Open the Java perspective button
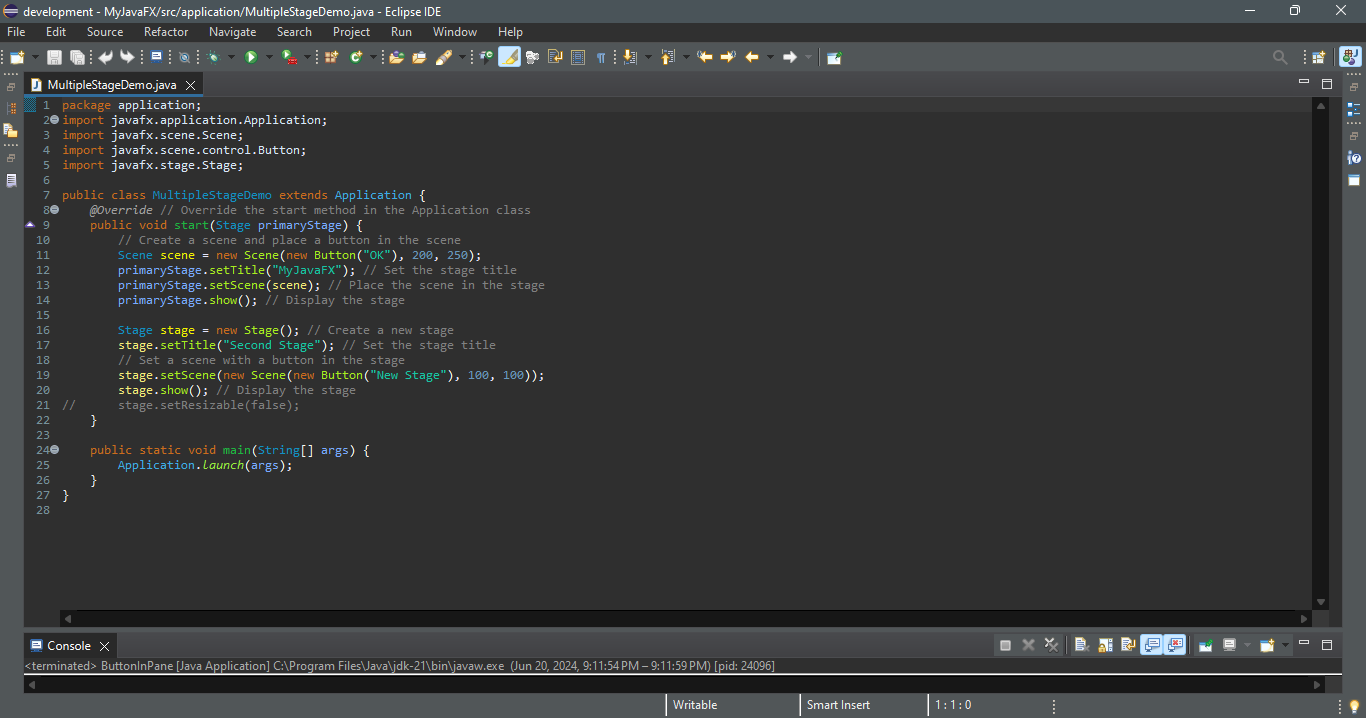Screen dimensions: 1366x718 pyautogui.click(x=1350, y=58)
